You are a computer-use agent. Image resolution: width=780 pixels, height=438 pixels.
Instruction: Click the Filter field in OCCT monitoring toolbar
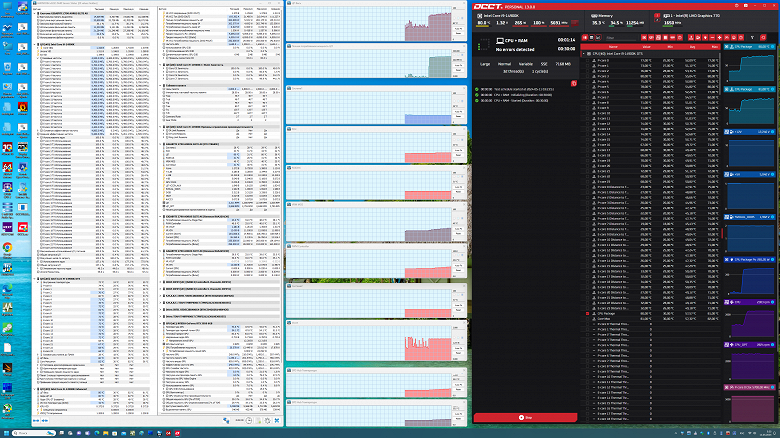pyautogui.click(x=621, y=38)
